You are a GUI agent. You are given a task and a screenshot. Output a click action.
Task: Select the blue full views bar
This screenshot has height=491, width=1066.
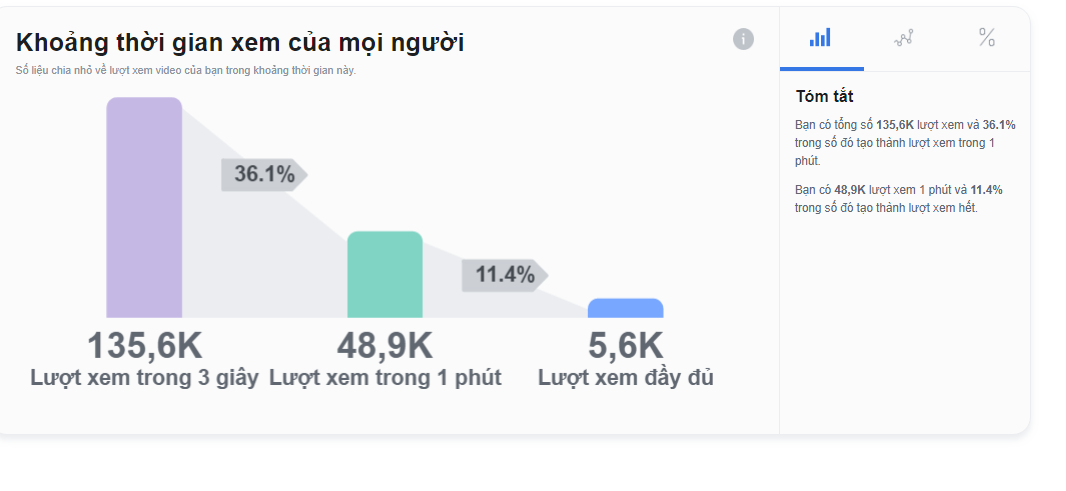[x=625, y=308]
